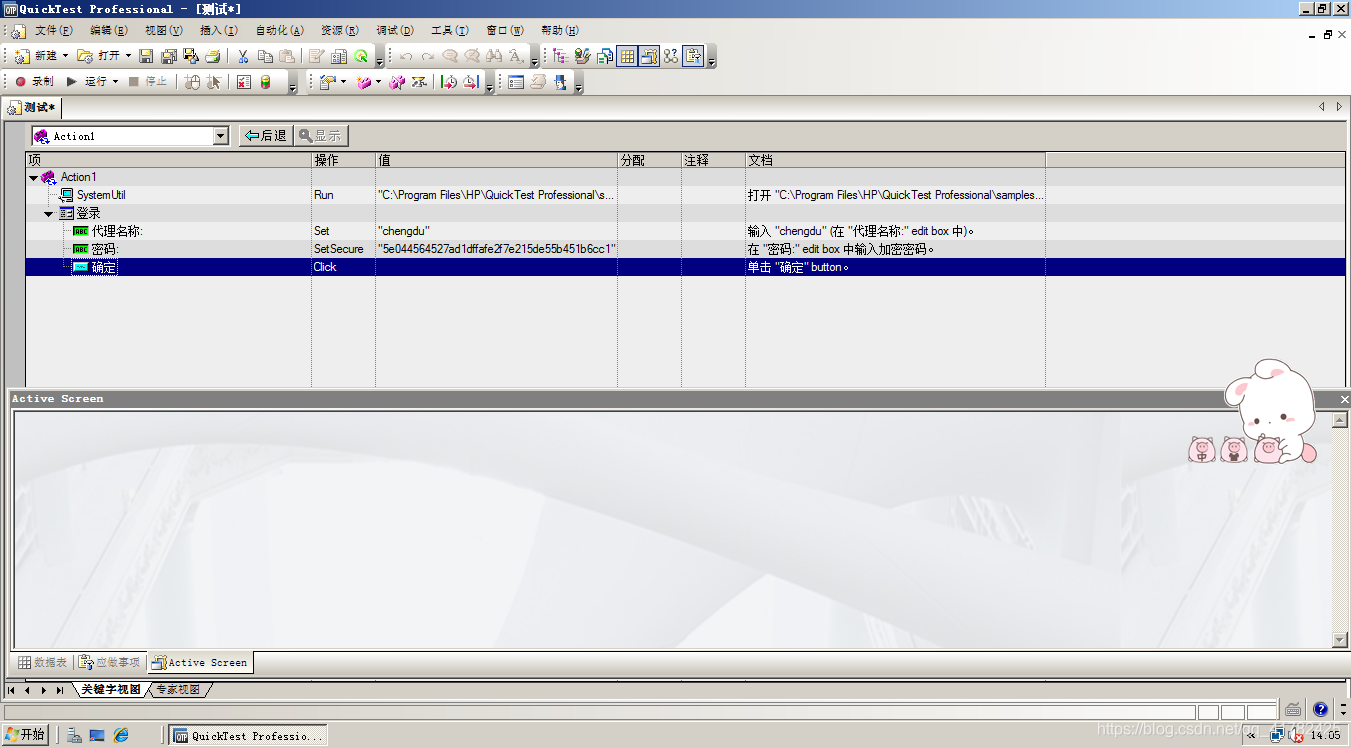Click the Save test toolbar icon
1351x748 pixels.
click(x=145, y=56)
